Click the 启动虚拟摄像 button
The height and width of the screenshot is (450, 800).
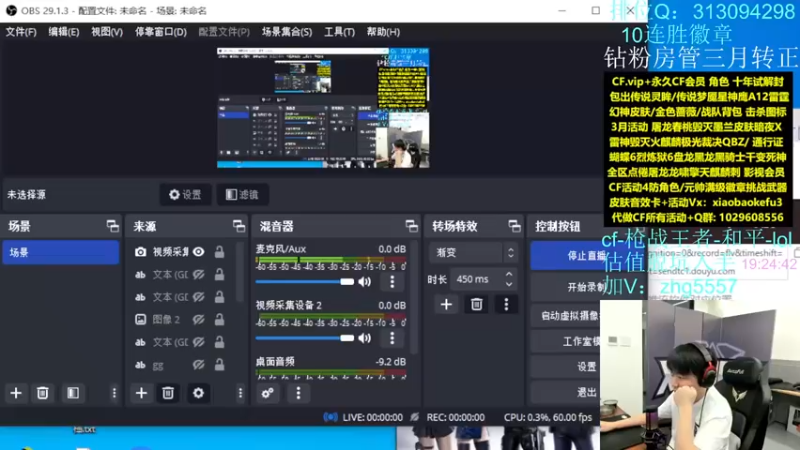pyautogui.click(x=568, y=316)
